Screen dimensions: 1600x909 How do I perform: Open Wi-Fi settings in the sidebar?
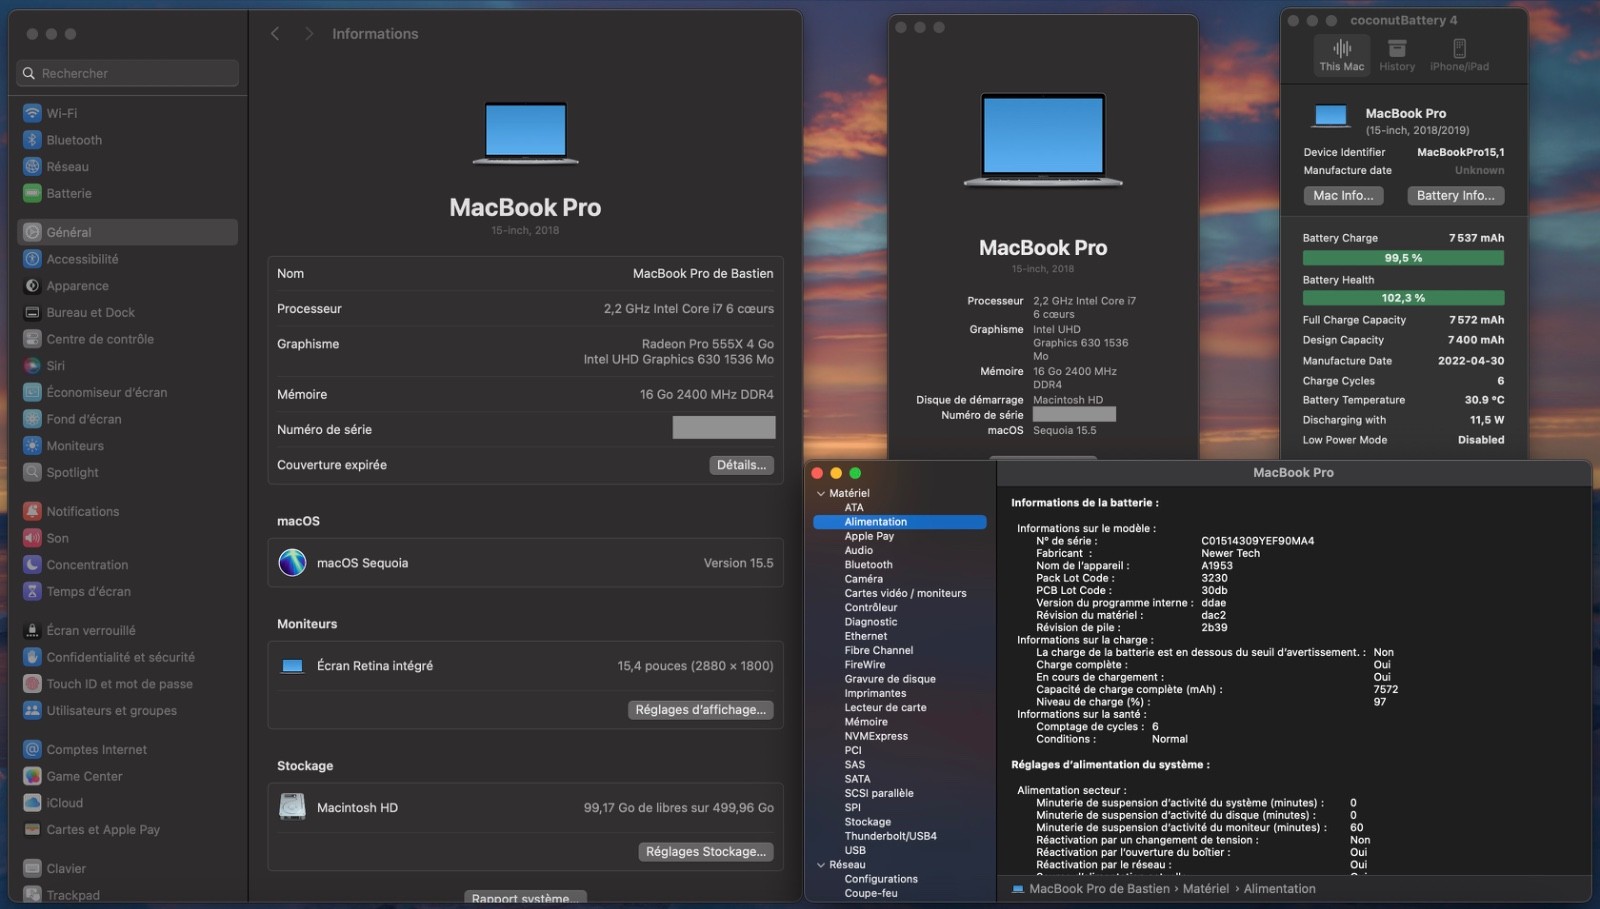point(127,113)
